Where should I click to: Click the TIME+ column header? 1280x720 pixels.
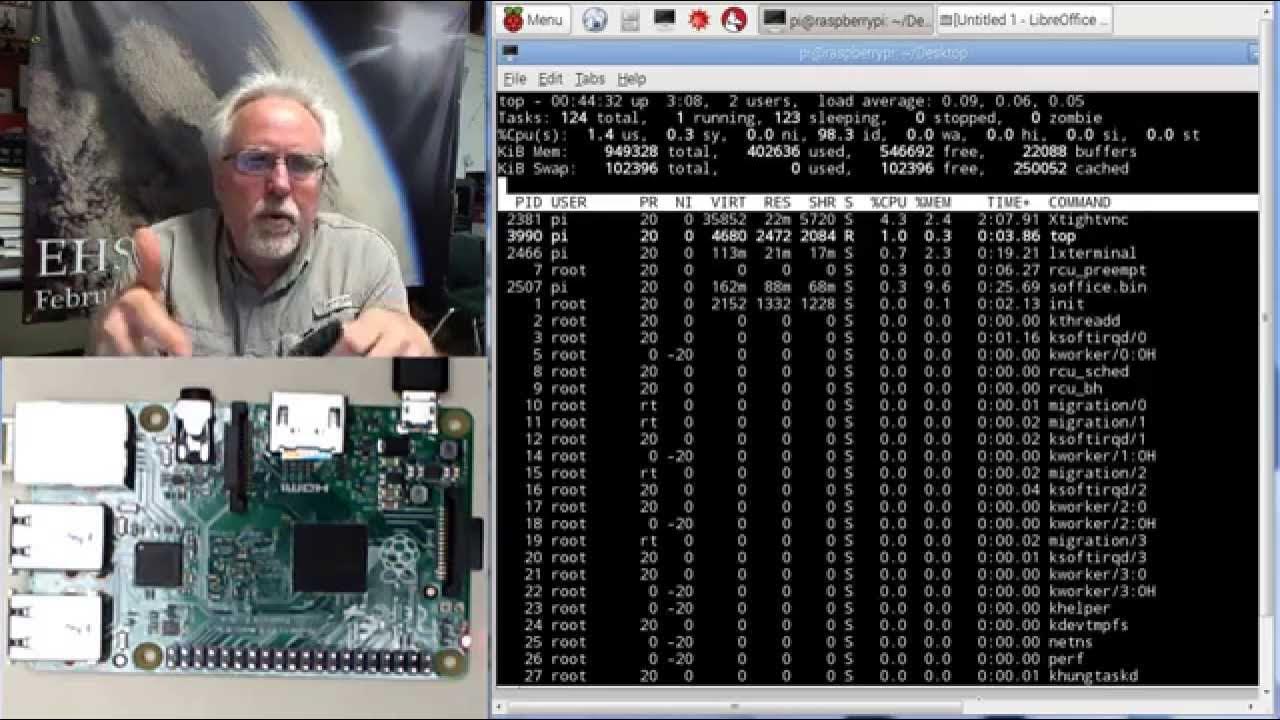click(1008, 202)
